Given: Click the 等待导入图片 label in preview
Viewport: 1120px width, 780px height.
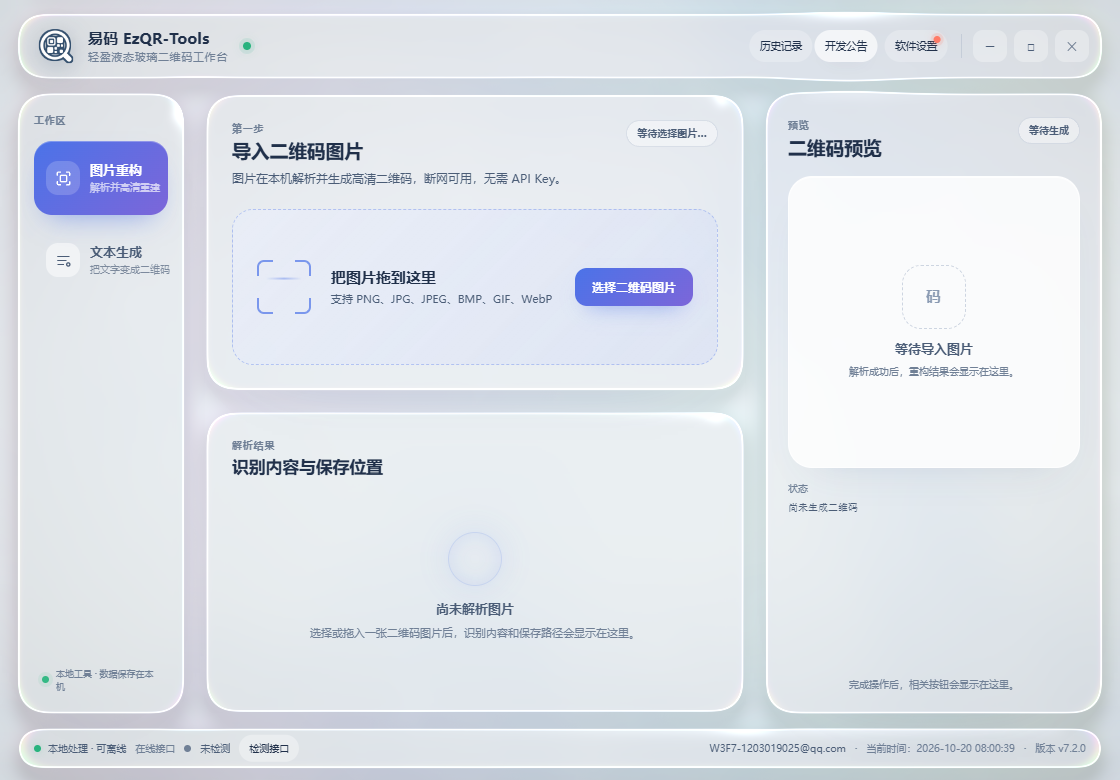Looking at the screenshot, I should (934, 349).
